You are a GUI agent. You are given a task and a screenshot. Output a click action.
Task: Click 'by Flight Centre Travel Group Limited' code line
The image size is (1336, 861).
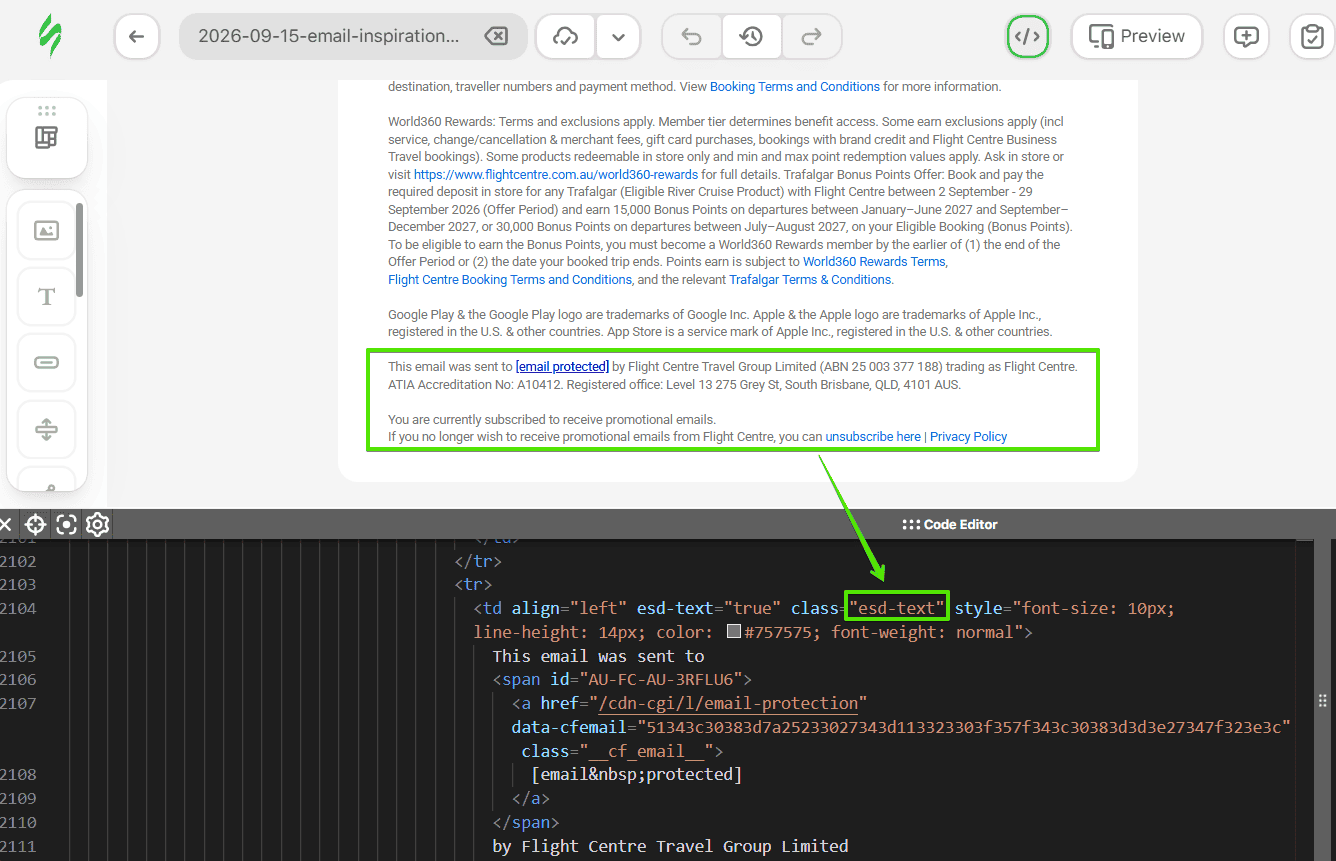(670, 846)
